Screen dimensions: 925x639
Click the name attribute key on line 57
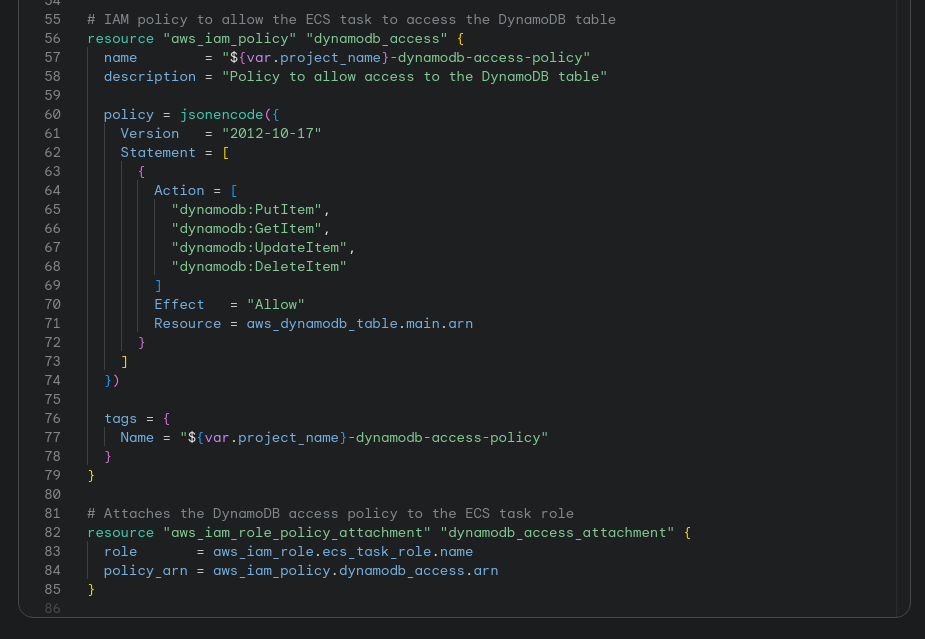point(120,57)
